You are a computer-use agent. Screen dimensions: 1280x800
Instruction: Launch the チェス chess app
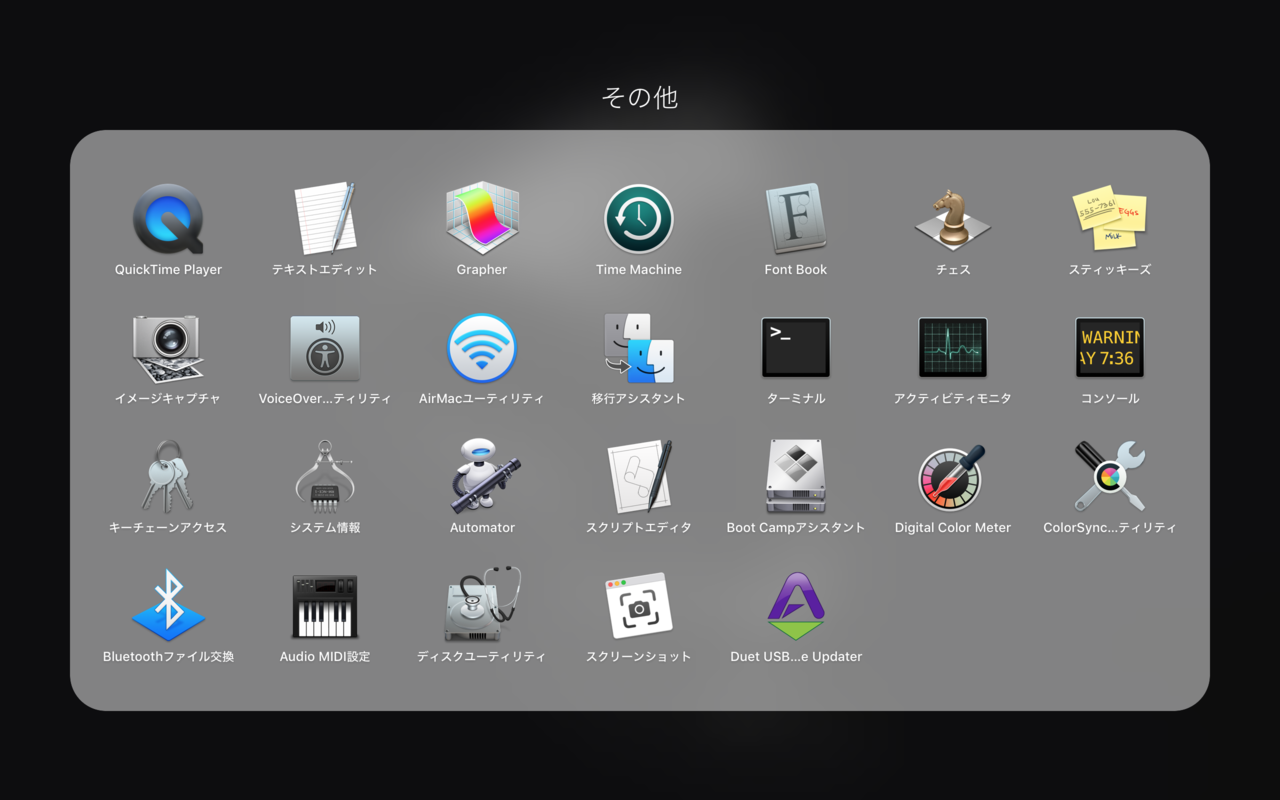pos(953,218)
